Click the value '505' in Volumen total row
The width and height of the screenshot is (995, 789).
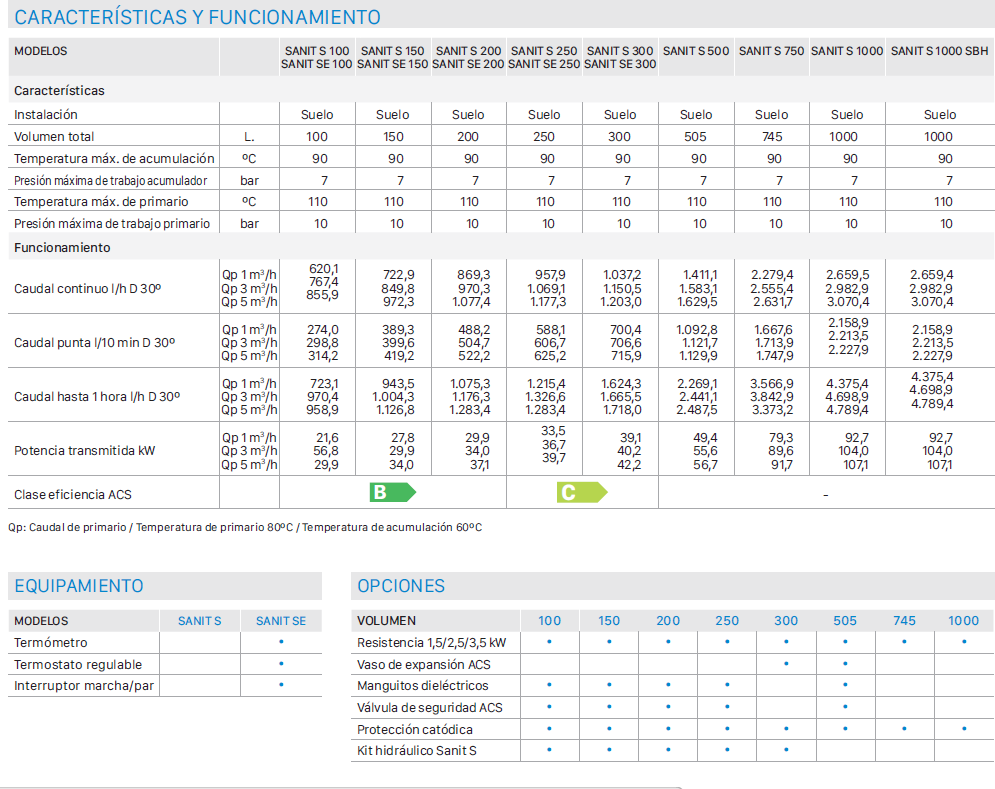pyautogui.click(x=695, y=136)
